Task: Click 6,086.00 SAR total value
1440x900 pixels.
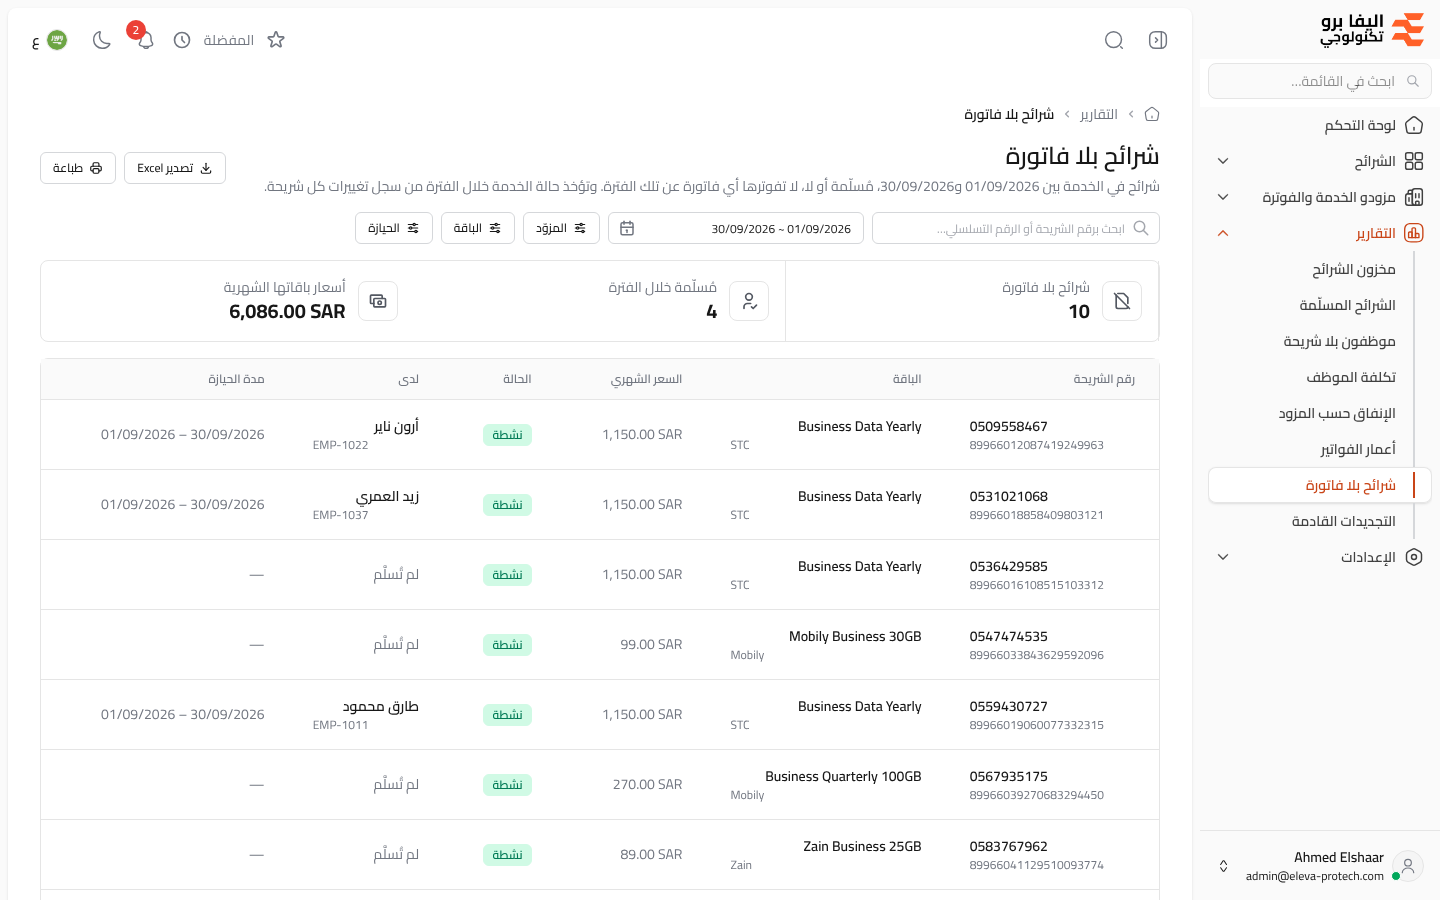Action: pos(287,311)
